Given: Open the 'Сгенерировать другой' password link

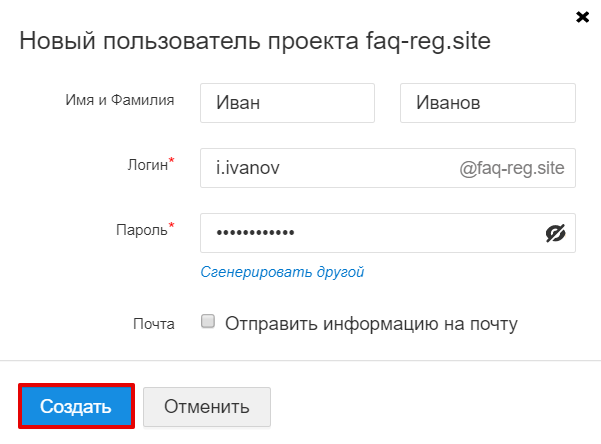Looking at the screenshot, I should [282, 271].
